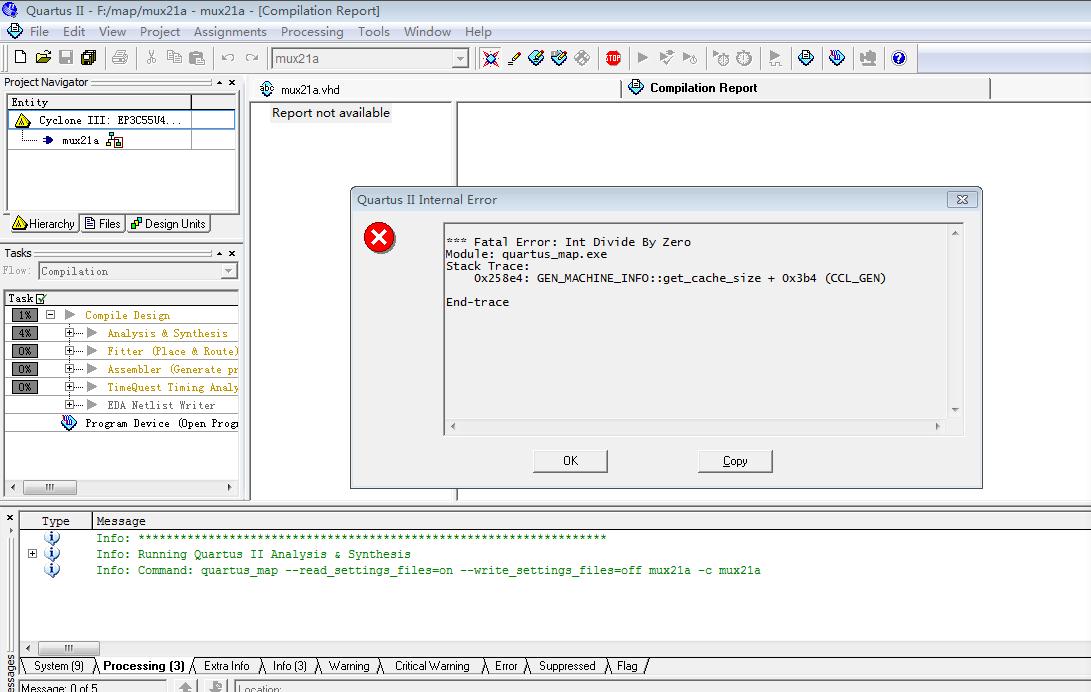The width and height of the screenshot is (1091, 692).
Task: Click the Print icon in toolbar
Action: [120, 58]
